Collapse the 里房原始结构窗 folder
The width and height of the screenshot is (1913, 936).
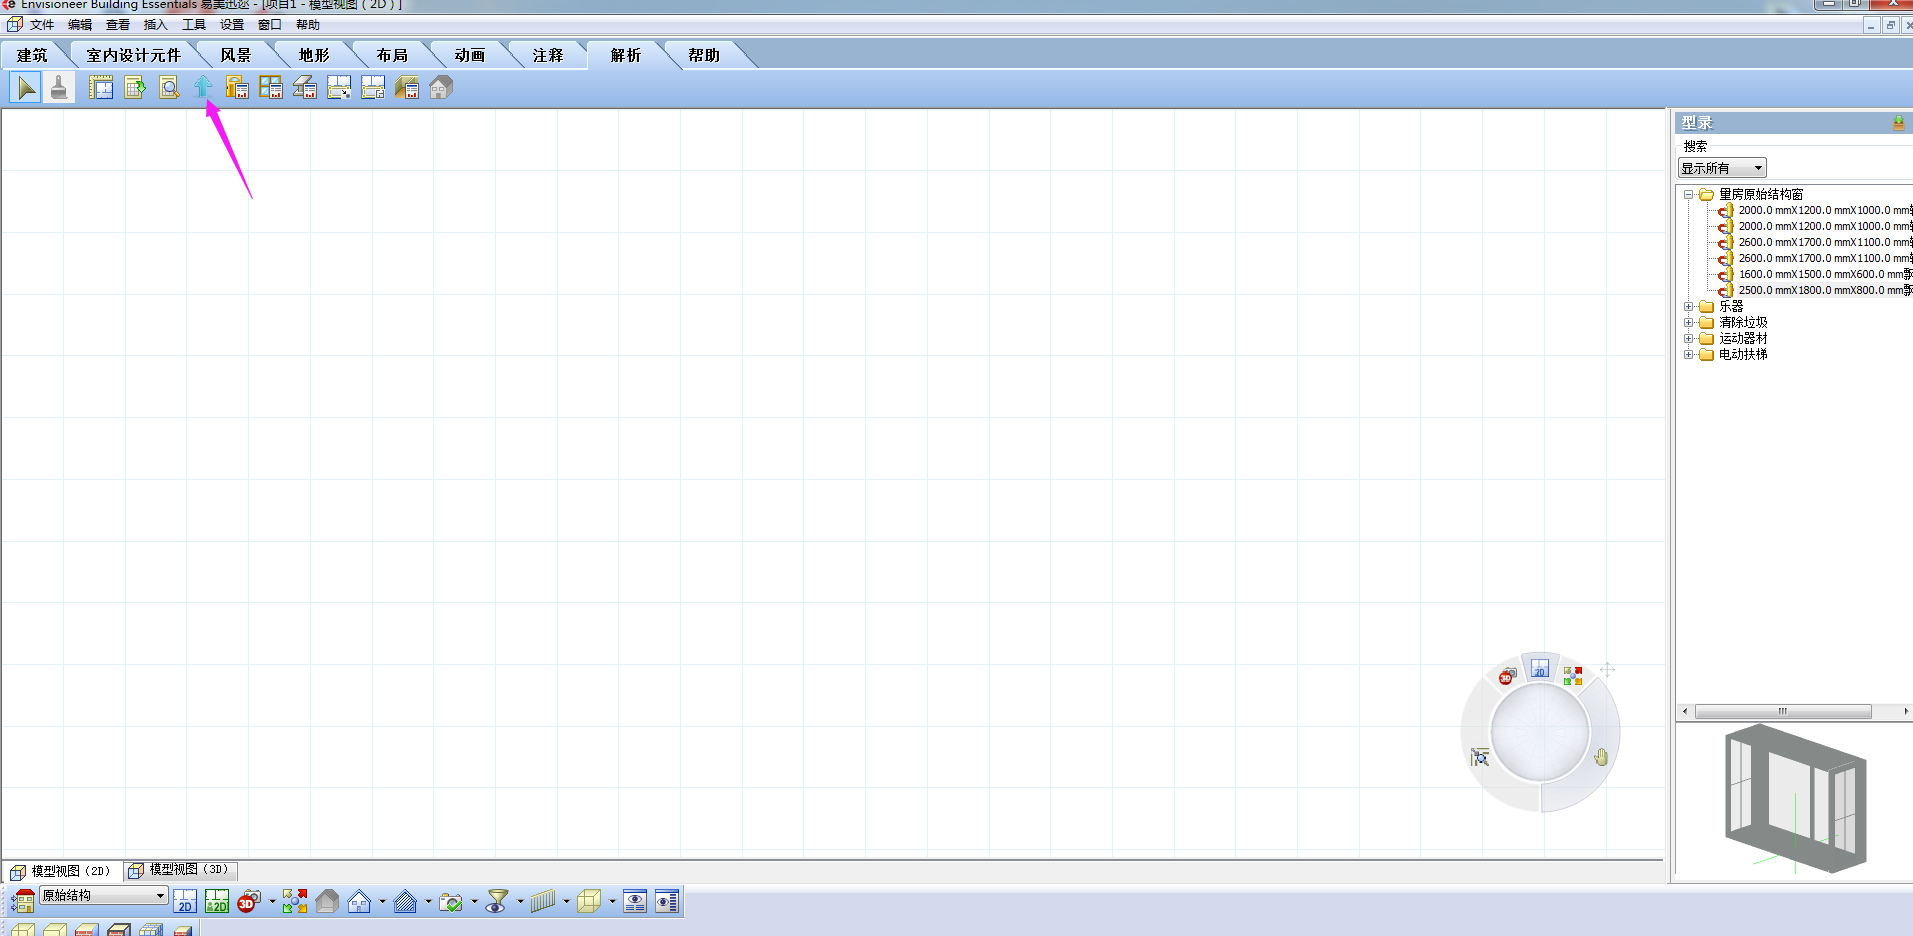1688,195
